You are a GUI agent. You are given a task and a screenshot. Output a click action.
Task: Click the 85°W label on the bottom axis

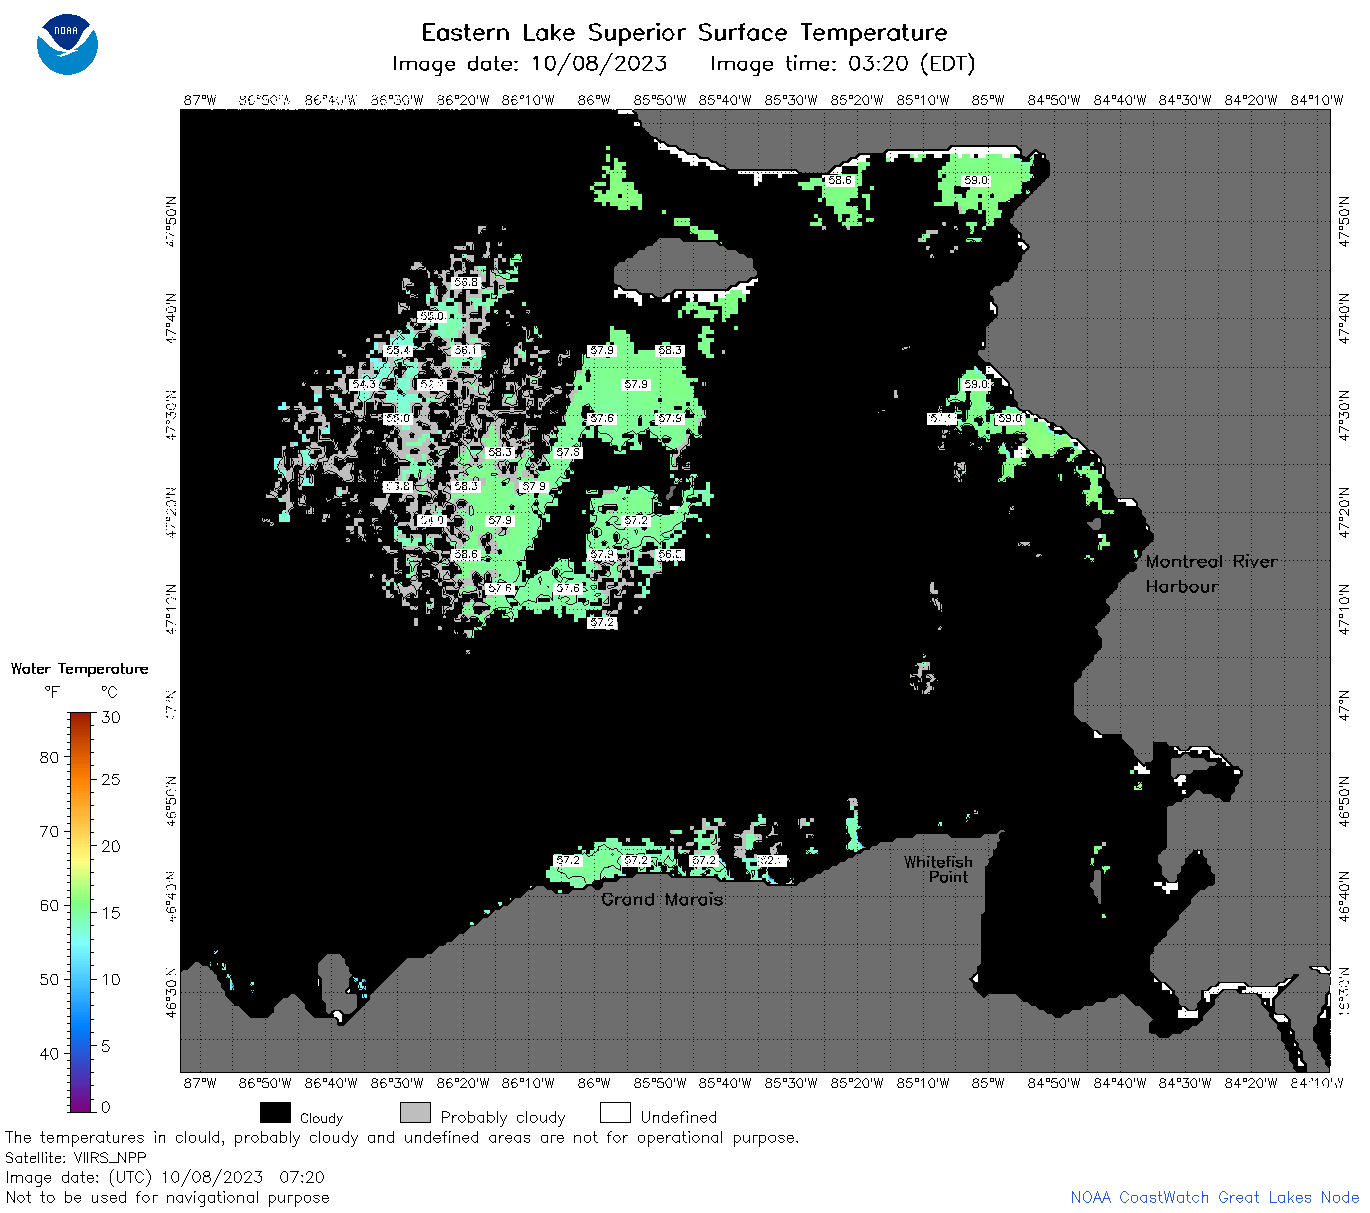[988, 1083]
